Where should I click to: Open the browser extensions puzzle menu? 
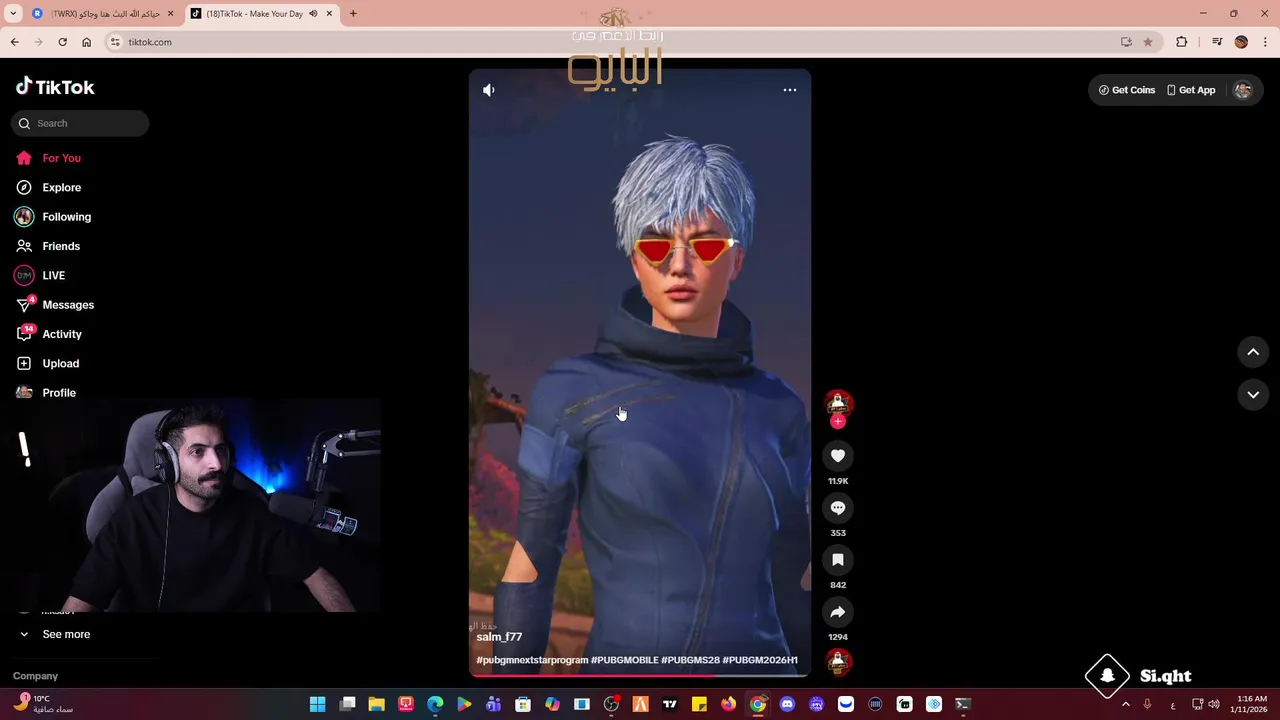[1182, 42]
